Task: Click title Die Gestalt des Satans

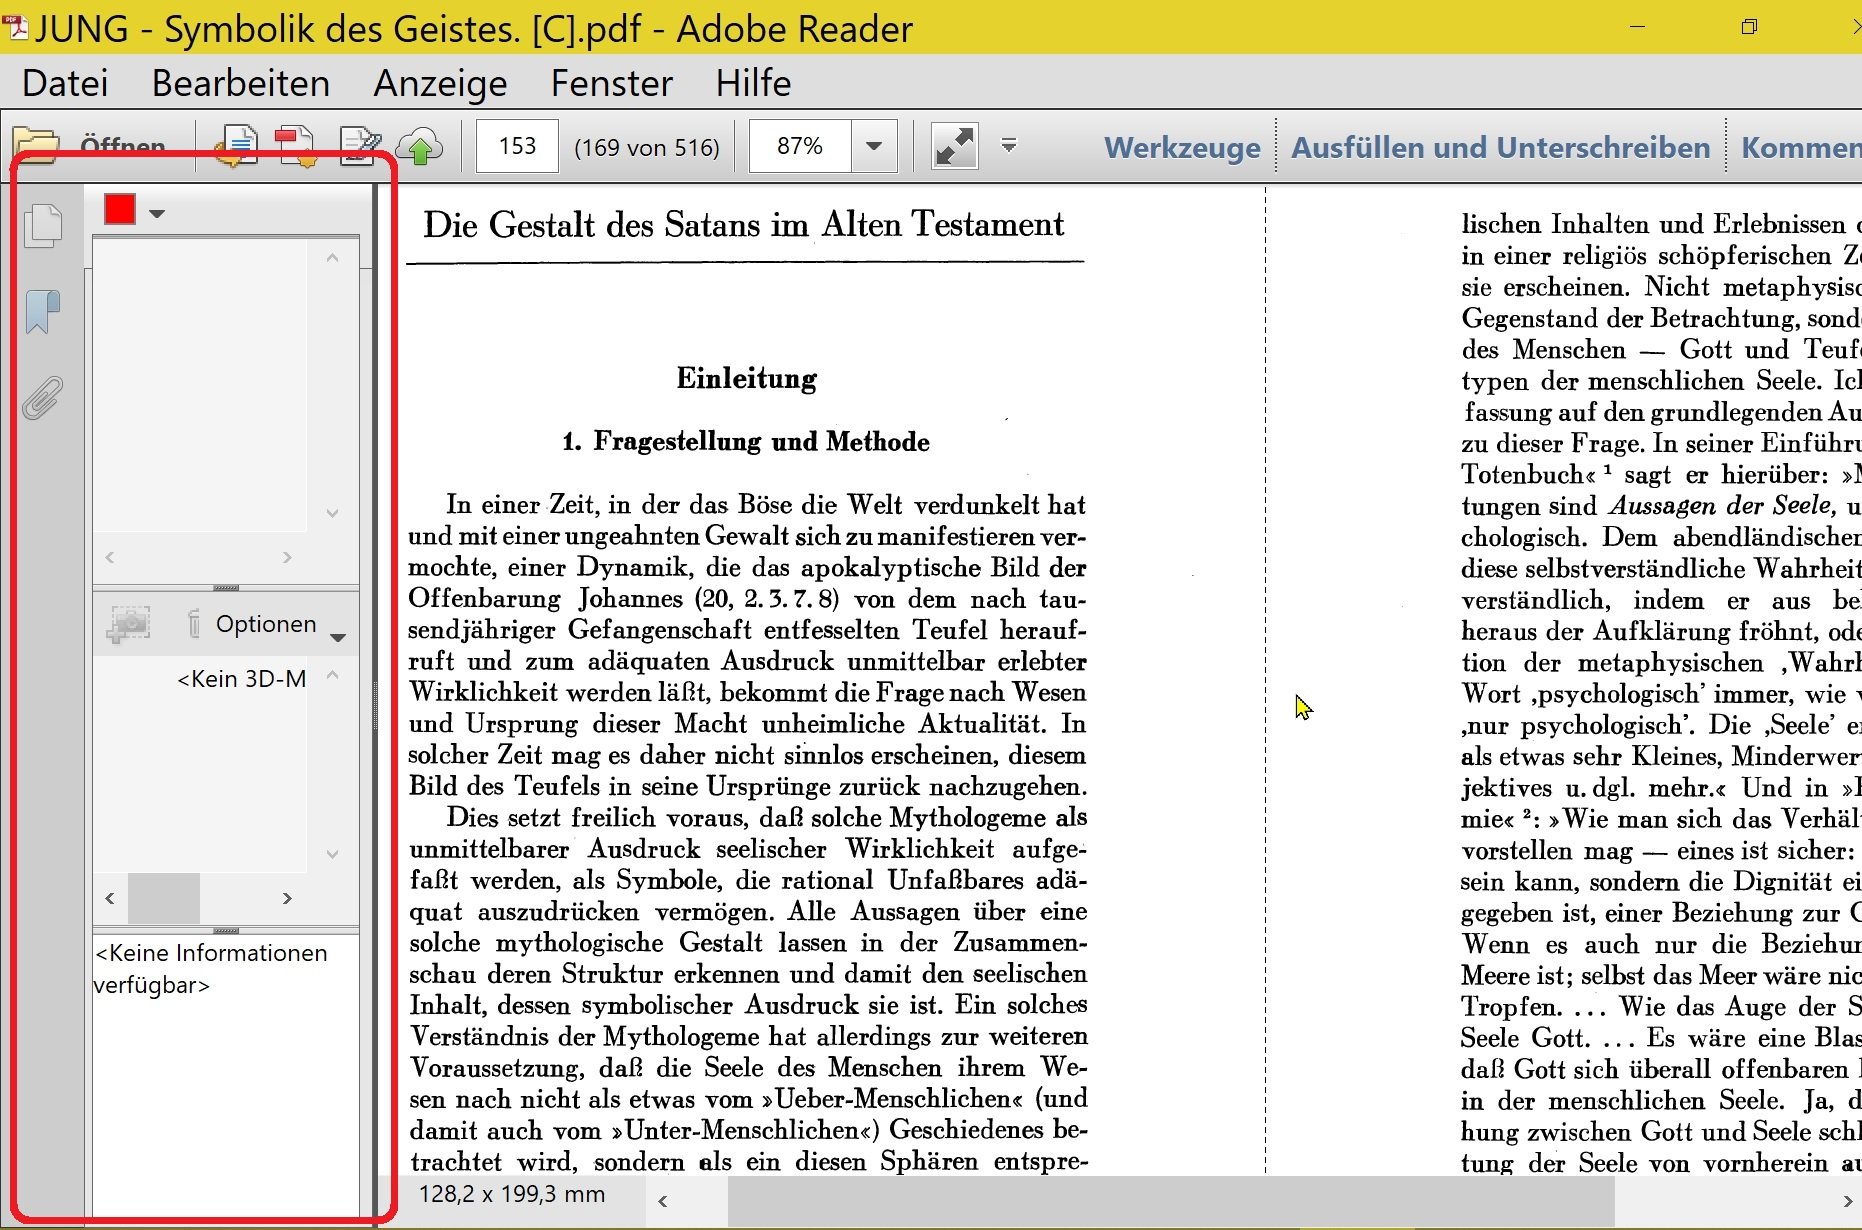Action: click(744, 225)
